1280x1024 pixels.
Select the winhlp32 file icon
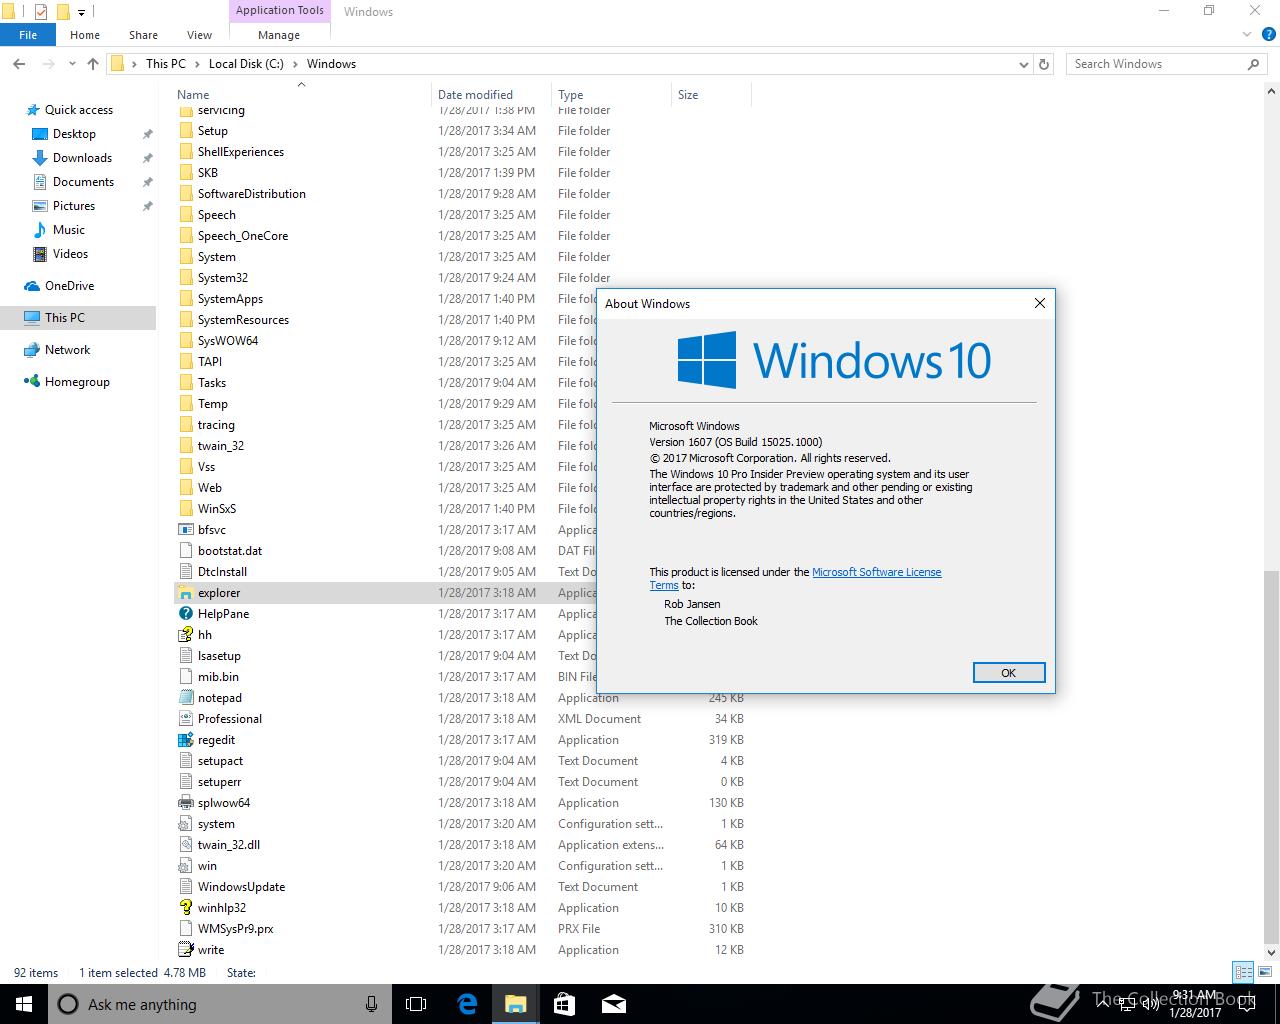point(185,908)
